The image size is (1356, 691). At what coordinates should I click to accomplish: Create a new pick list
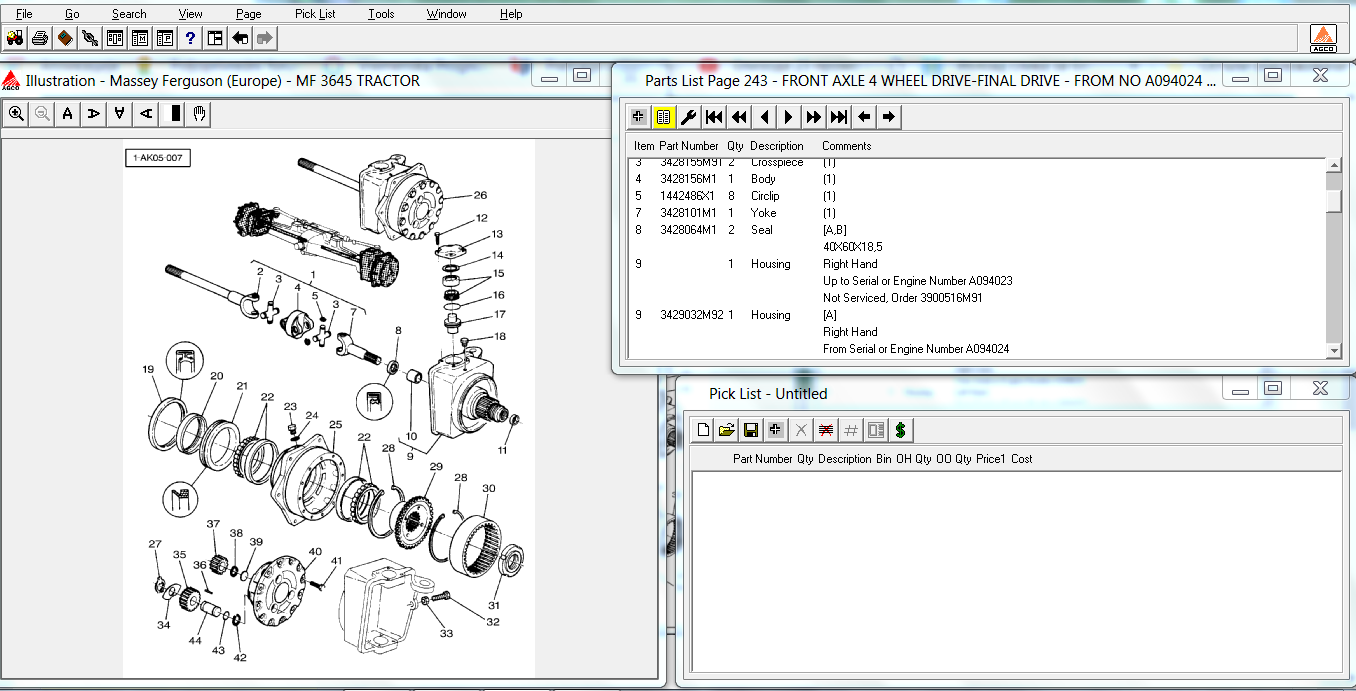click(x=703, y=430)
